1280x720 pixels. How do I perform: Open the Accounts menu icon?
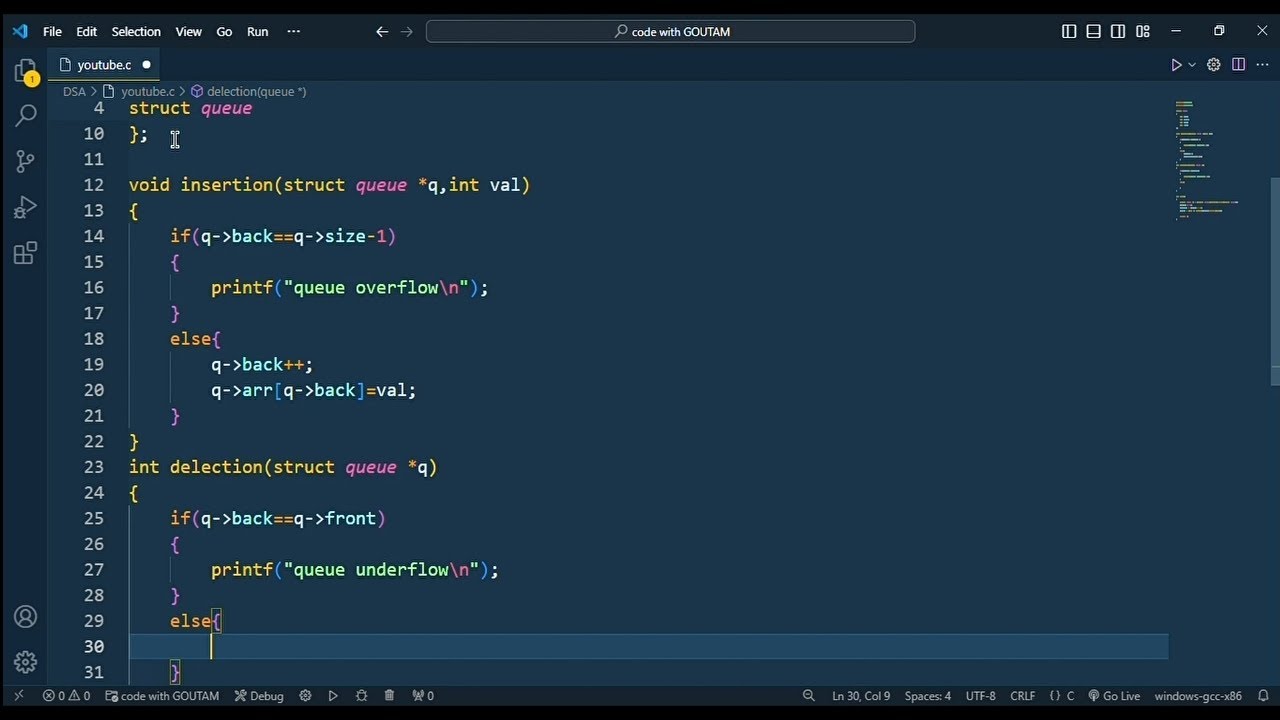[25, 617]
